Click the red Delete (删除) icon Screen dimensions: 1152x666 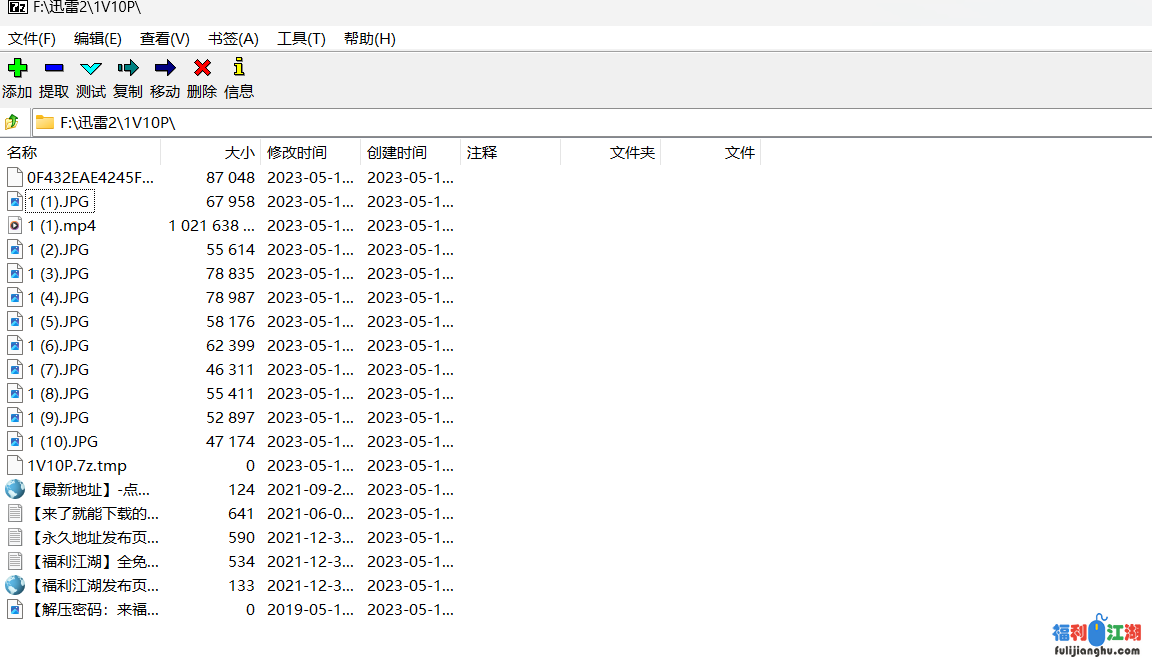[x=202, y=69]
